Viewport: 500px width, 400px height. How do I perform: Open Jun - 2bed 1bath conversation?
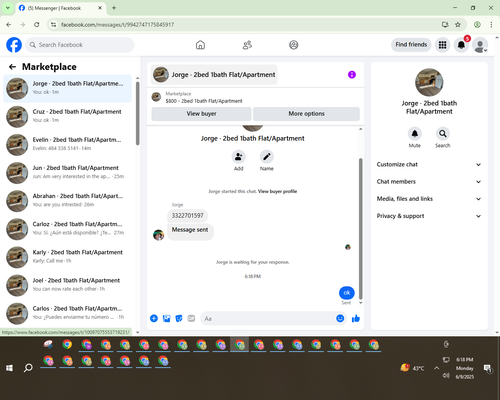coord(67,173)
